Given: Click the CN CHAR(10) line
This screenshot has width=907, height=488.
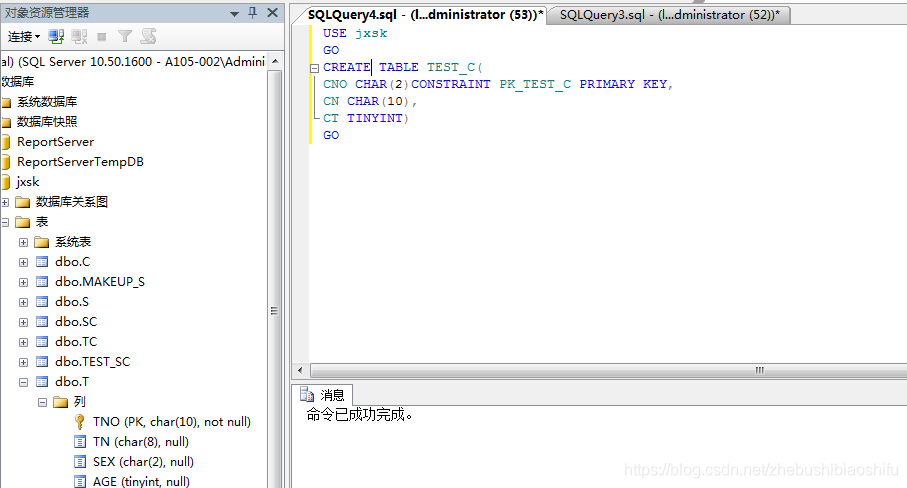Looking at the screenshot, I should [370, 101].
